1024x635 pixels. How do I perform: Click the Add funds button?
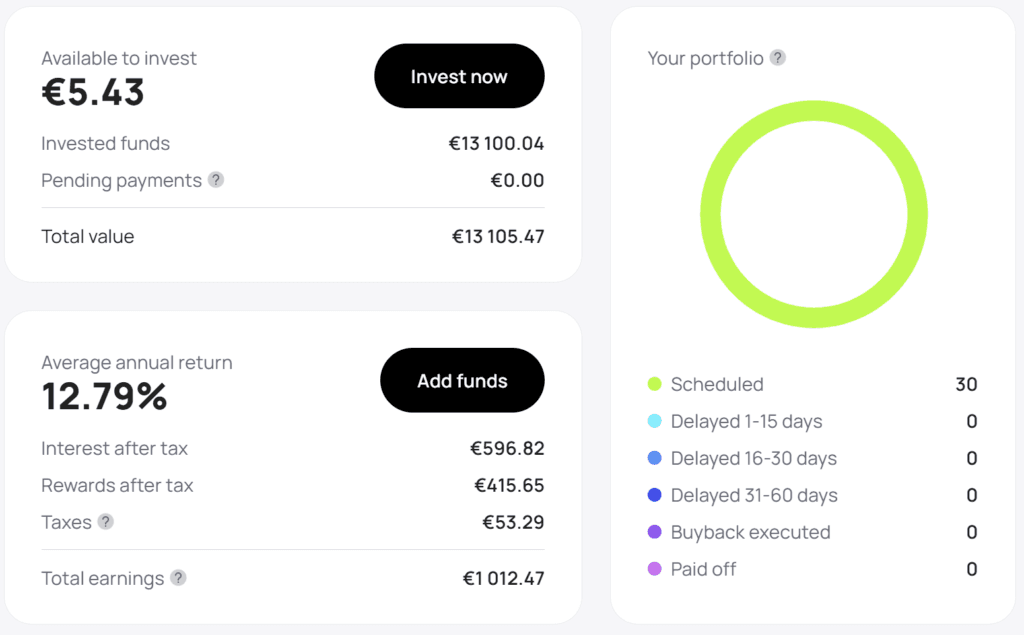coord(462,380)
